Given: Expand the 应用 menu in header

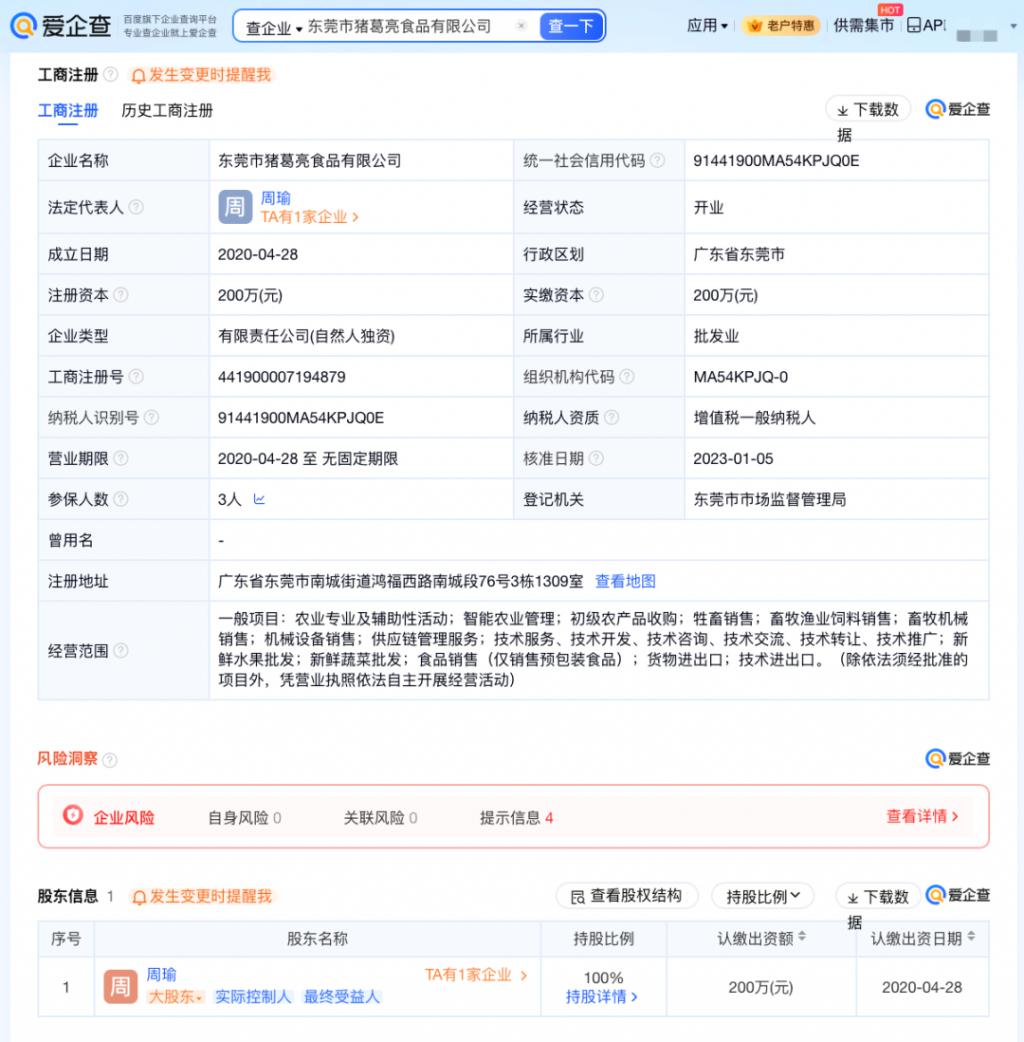Looking at the screenshot, I should pos(707,26).
